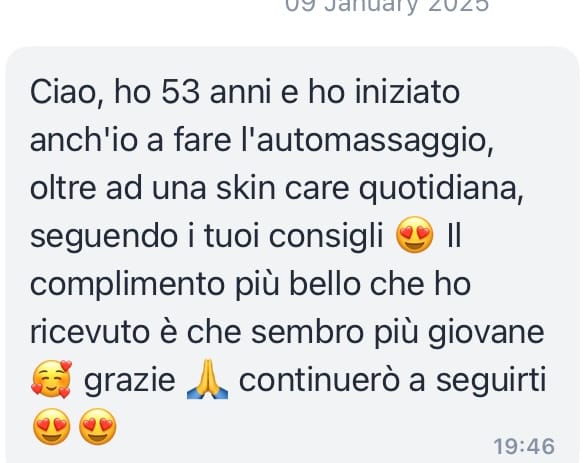Click the word "grazie" in the message

point(130,382)
